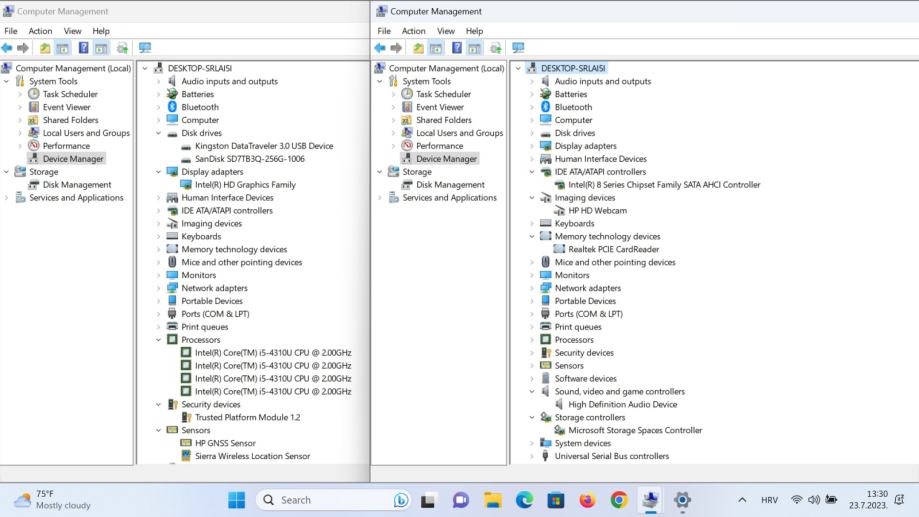Open Firefox from taskbar
This screenshot has height=517, width=919.
tap(587, 500)
